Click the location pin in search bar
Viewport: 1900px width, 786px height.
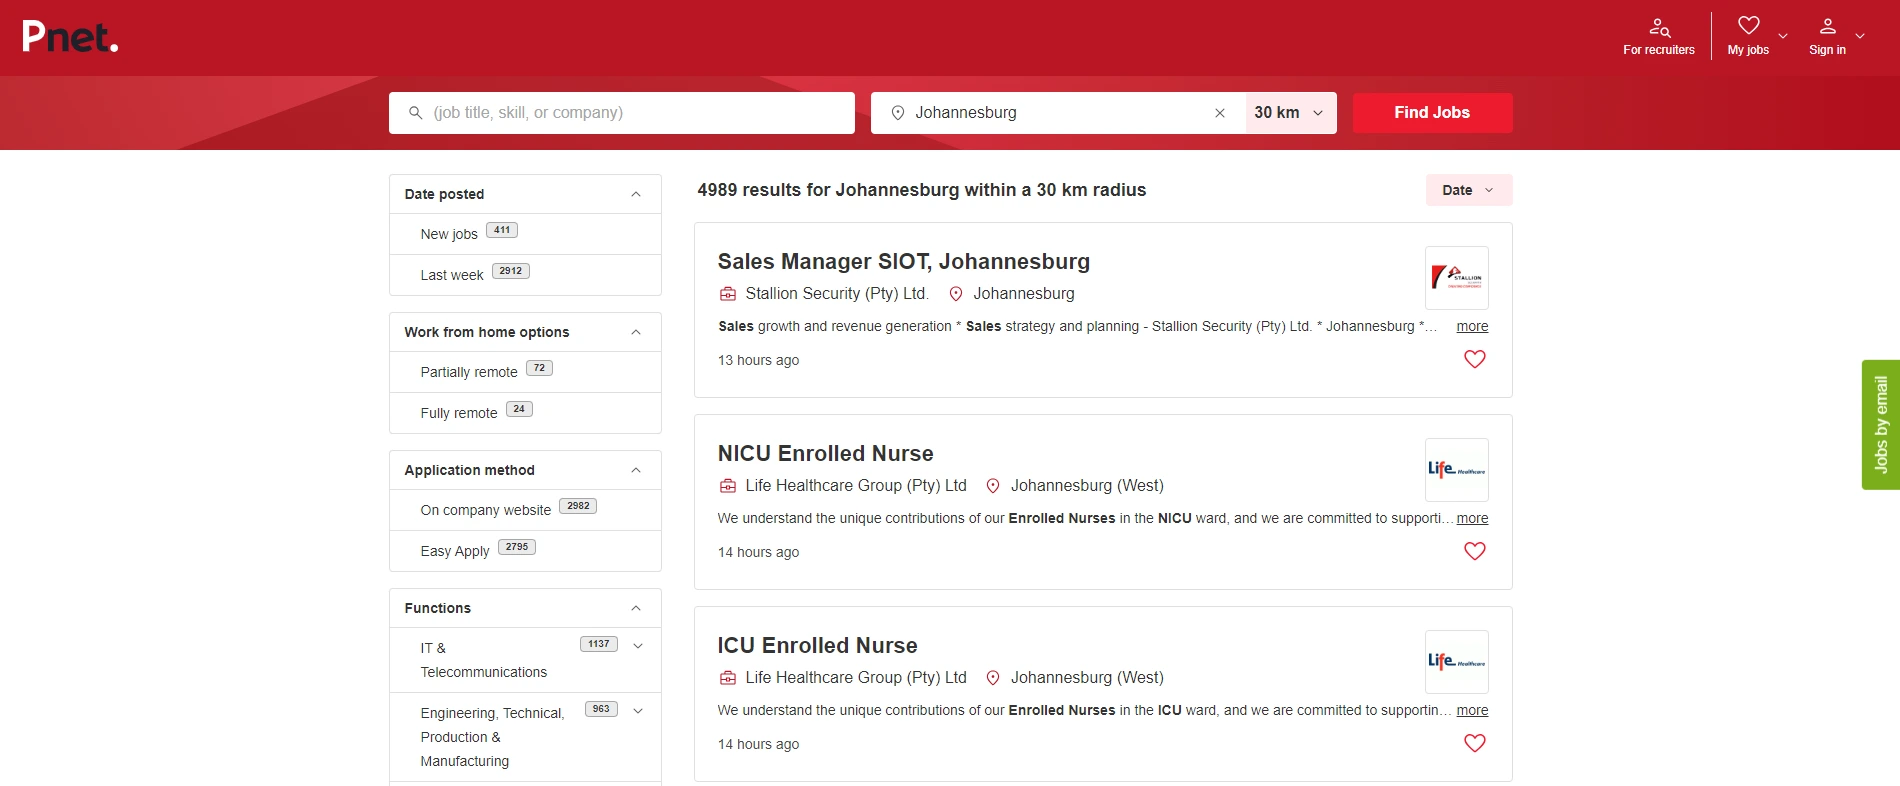[898, 113]
